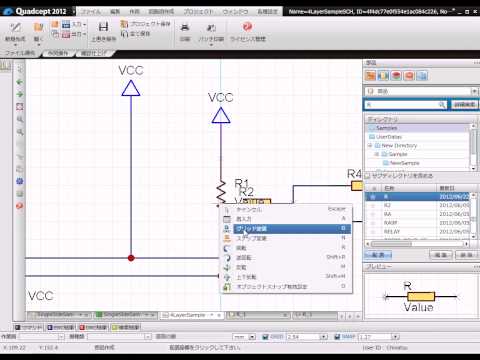Click the file operations ribbon tab
480x360 pixels.
[x=20, y=53]
